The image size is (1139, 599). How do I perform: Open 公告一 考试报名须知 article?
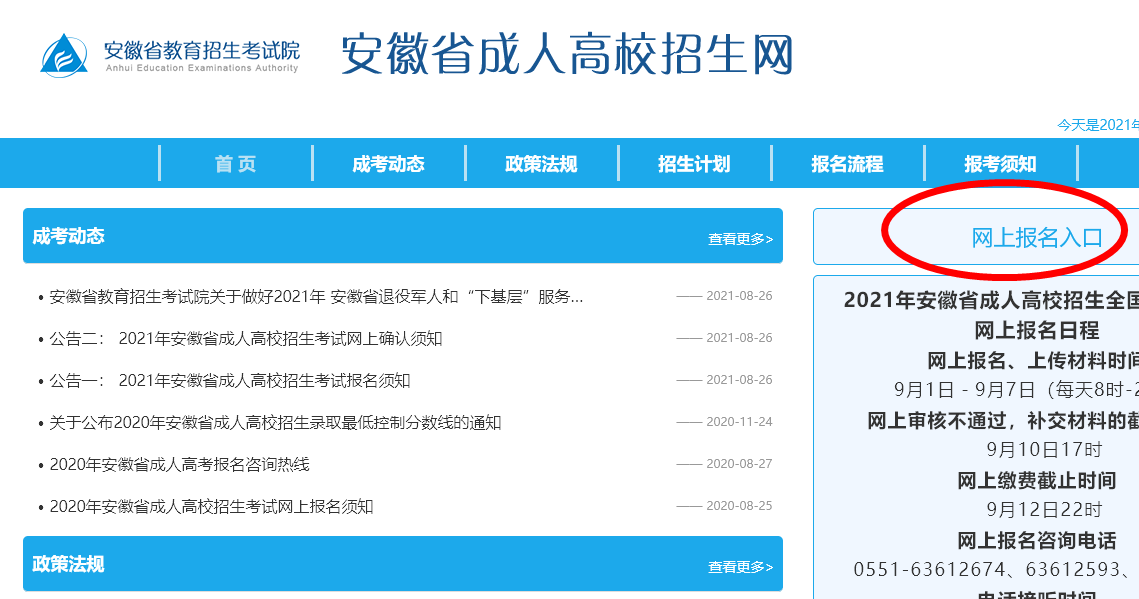point(230,381)
